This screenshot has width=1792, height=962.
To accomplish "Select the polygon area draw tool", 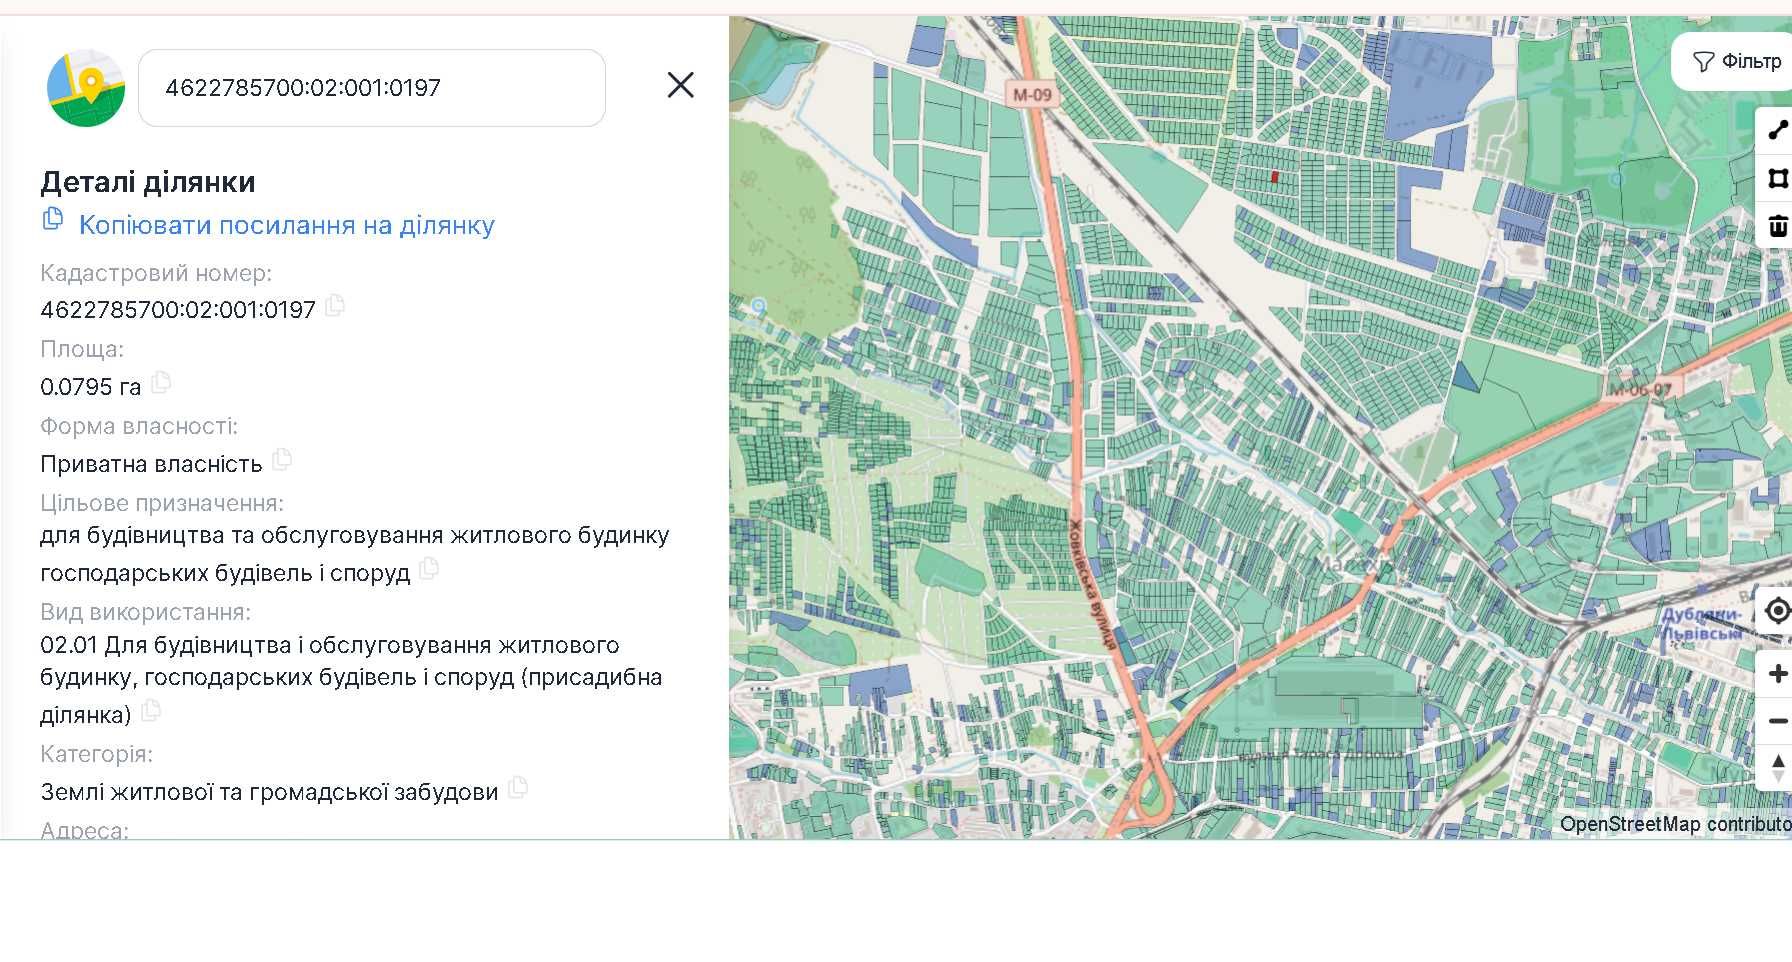I will (x=1777, y=179).
